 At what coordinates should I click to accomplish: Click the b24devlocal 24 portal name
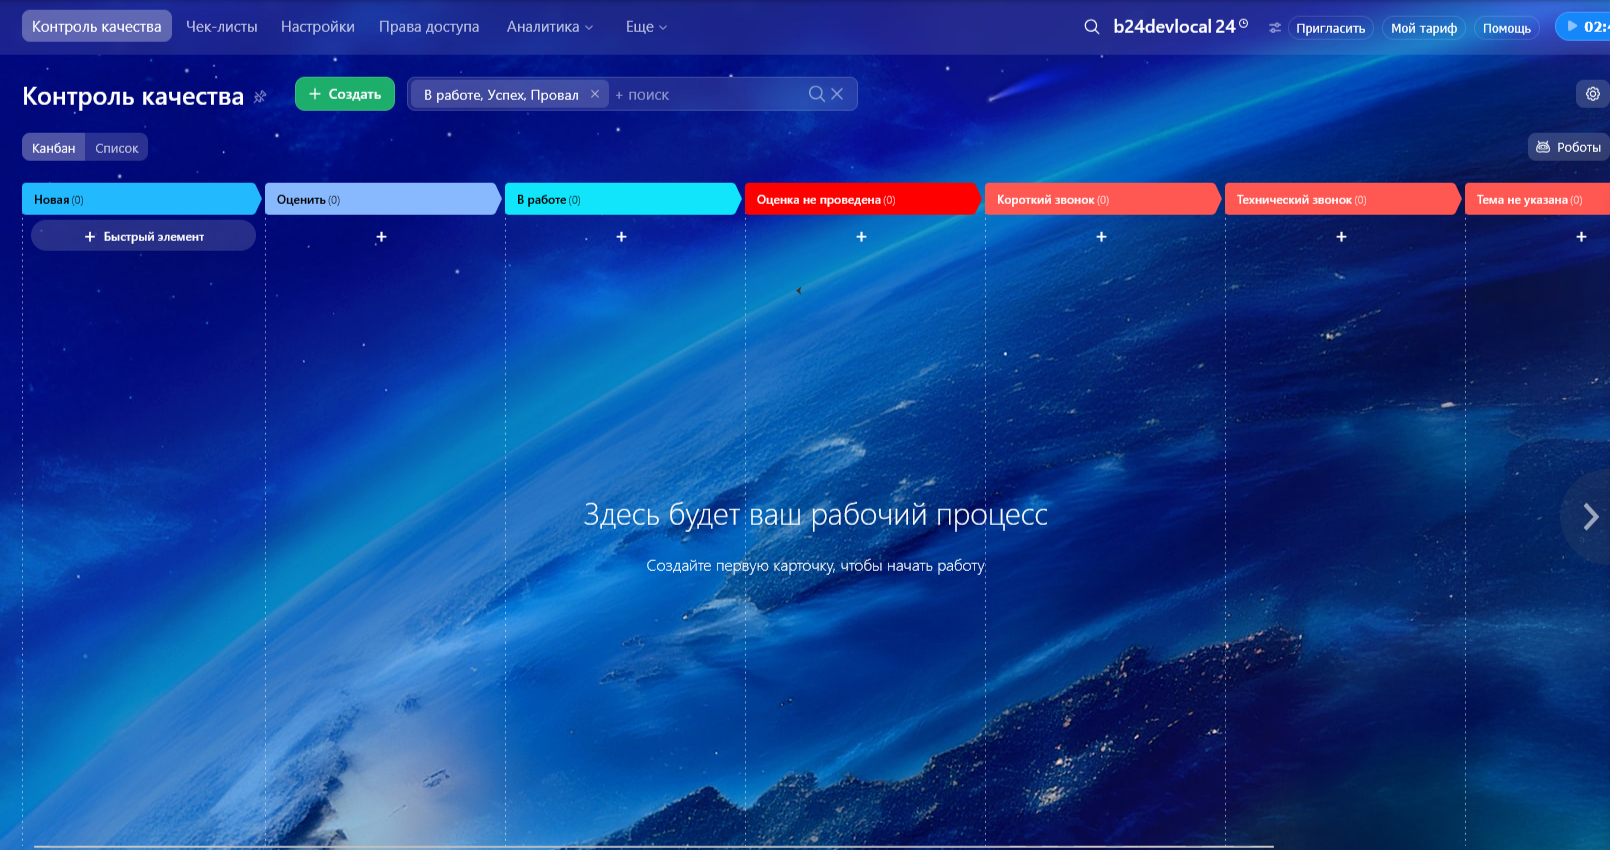[x=1174, y=27]
